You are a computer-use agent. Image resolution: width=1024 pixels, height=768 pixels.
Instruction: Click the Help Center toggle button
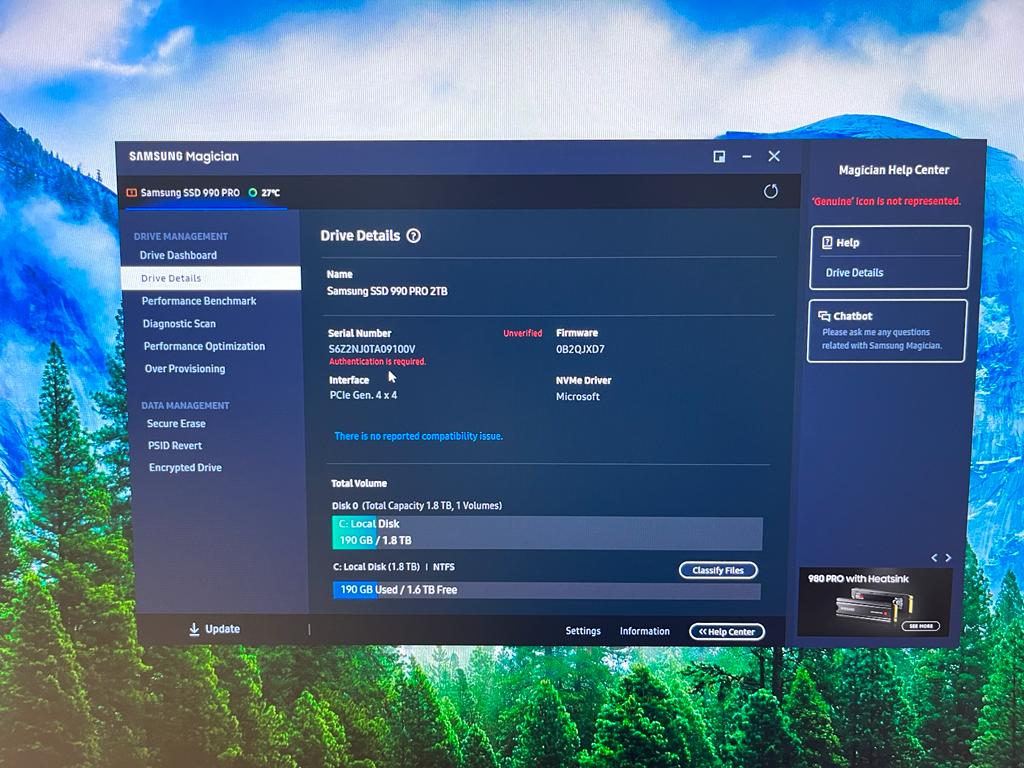[727, 632]
